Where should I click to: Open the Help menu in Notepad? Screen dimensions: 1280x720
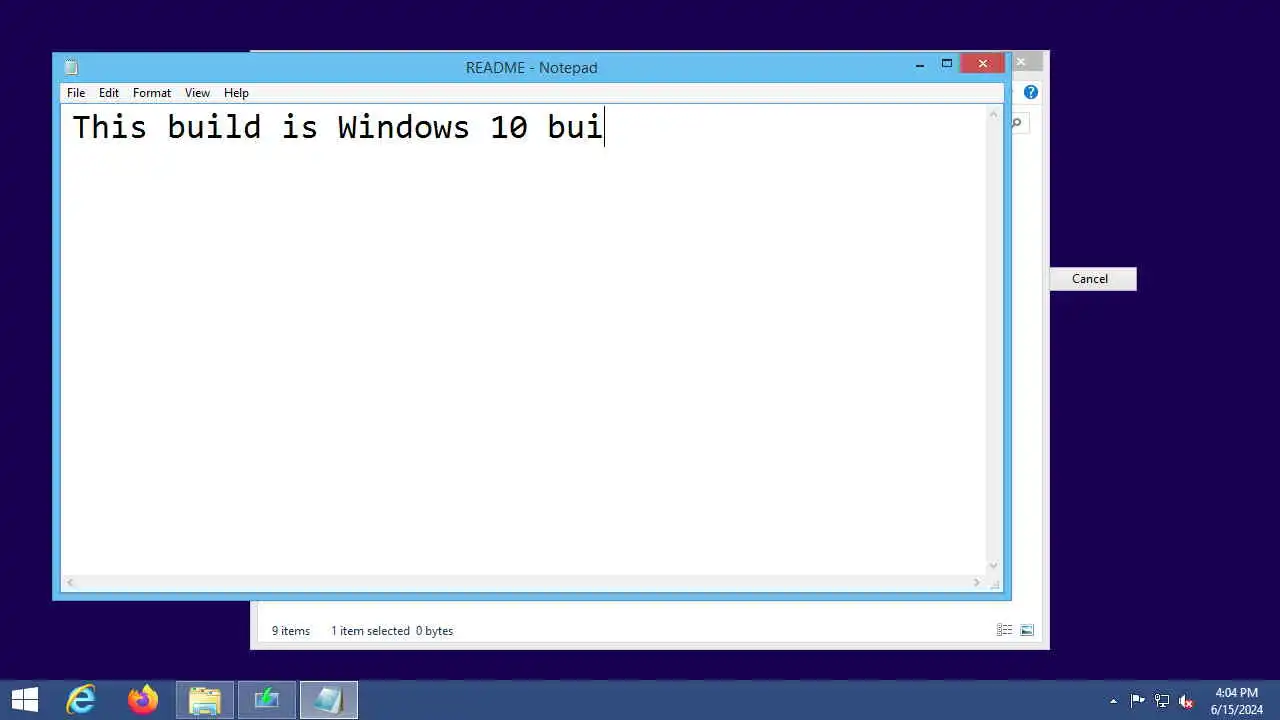pyautogui.click(x=236, y=93)
